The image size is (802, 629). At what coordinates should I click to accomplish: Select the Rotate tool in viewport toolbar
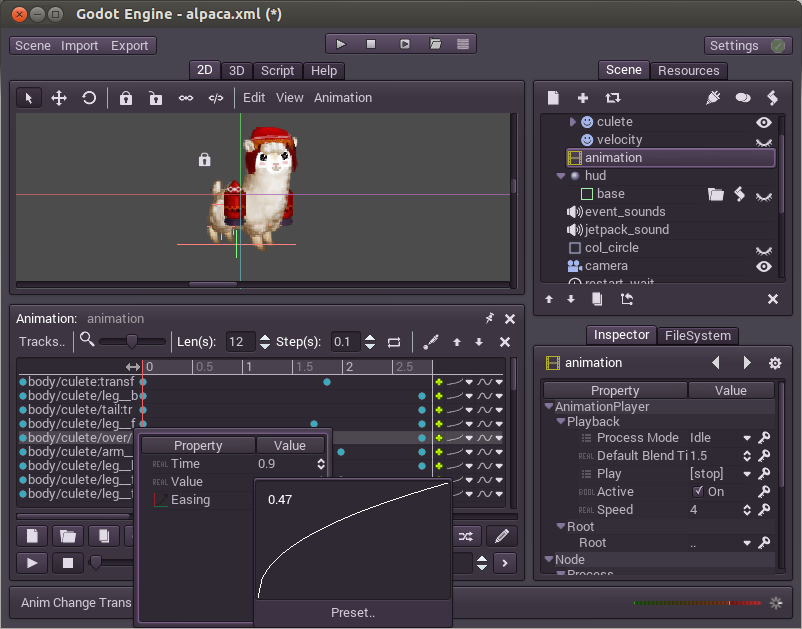click(89, 98)
